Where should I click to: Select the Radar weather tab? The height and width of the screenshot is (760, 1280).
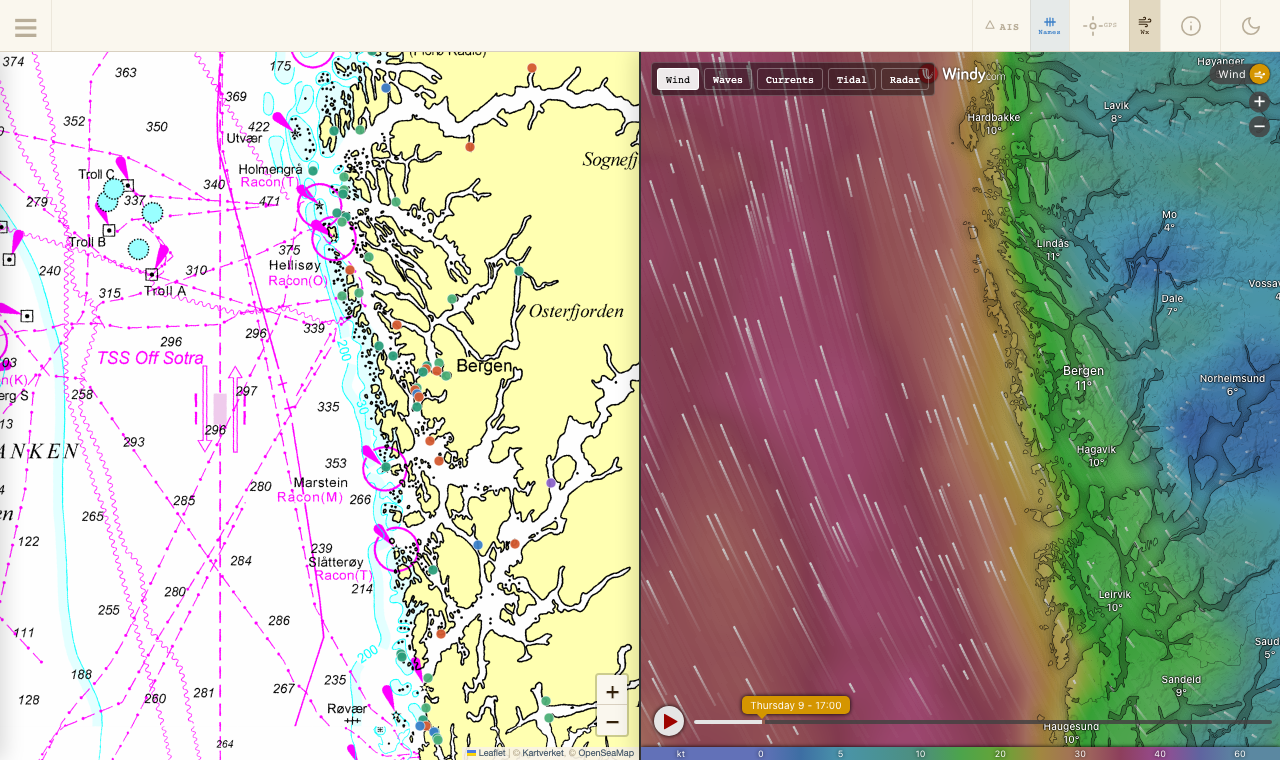tap(905, 80)
